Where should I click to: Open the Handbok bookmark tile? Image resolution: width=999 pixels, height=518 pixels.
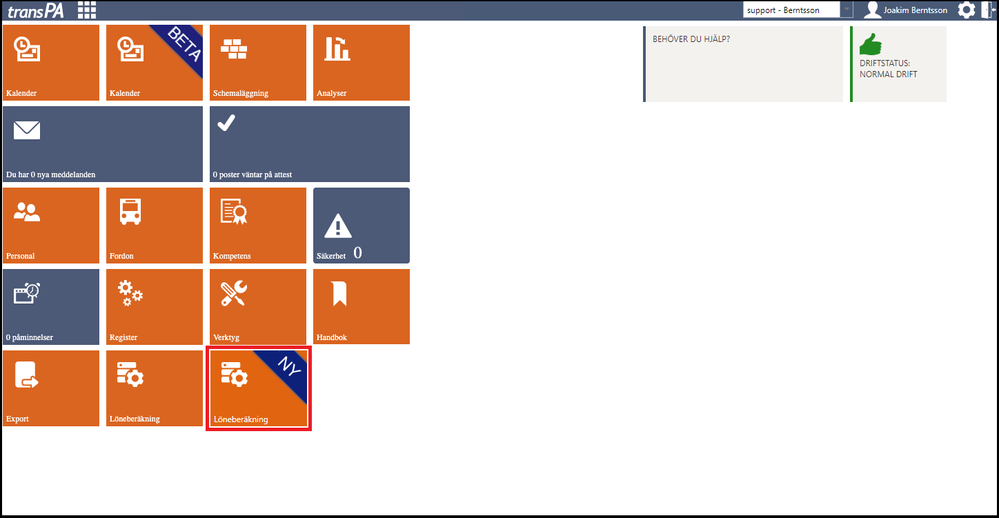pyautogui.click(x=361, y=306)
